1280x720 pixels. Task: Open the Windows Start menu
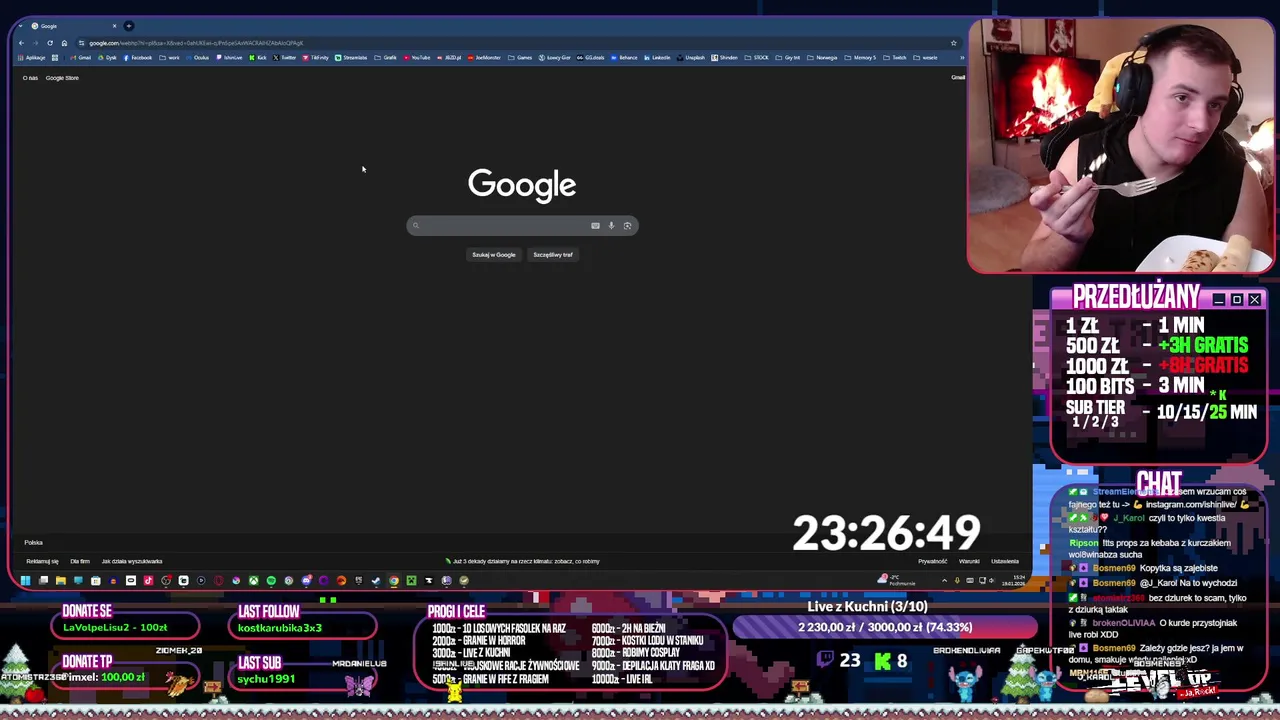pyautogui.click(x=25, y=580)
